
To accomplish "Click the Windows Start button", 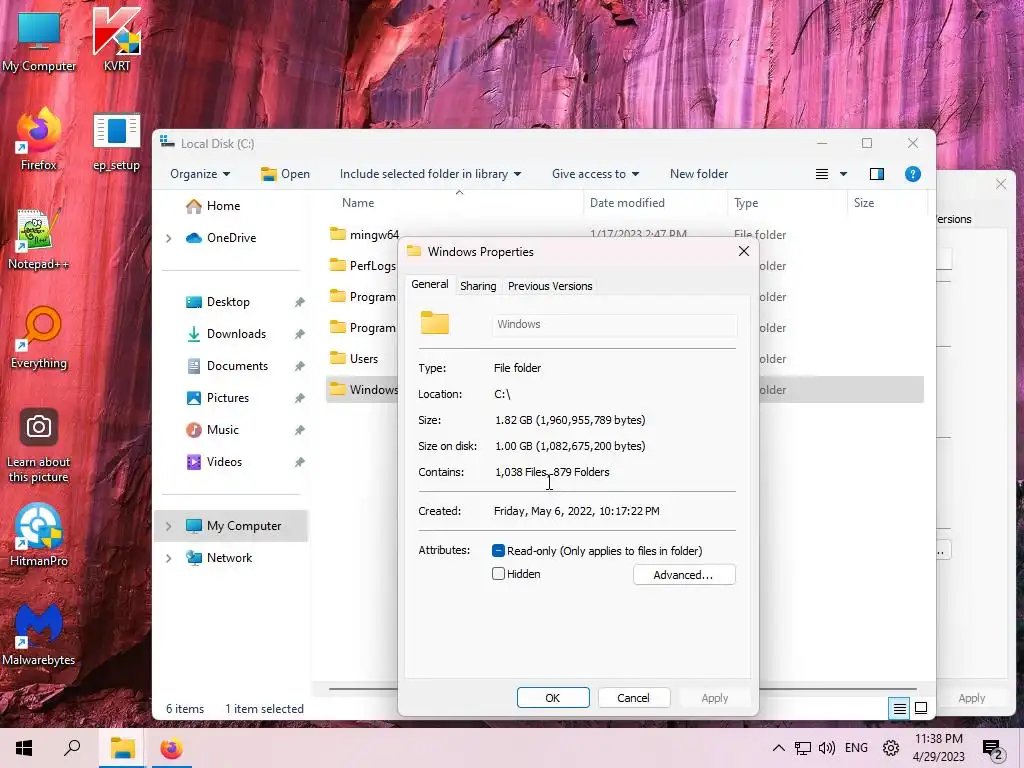I will pos(24,748).
